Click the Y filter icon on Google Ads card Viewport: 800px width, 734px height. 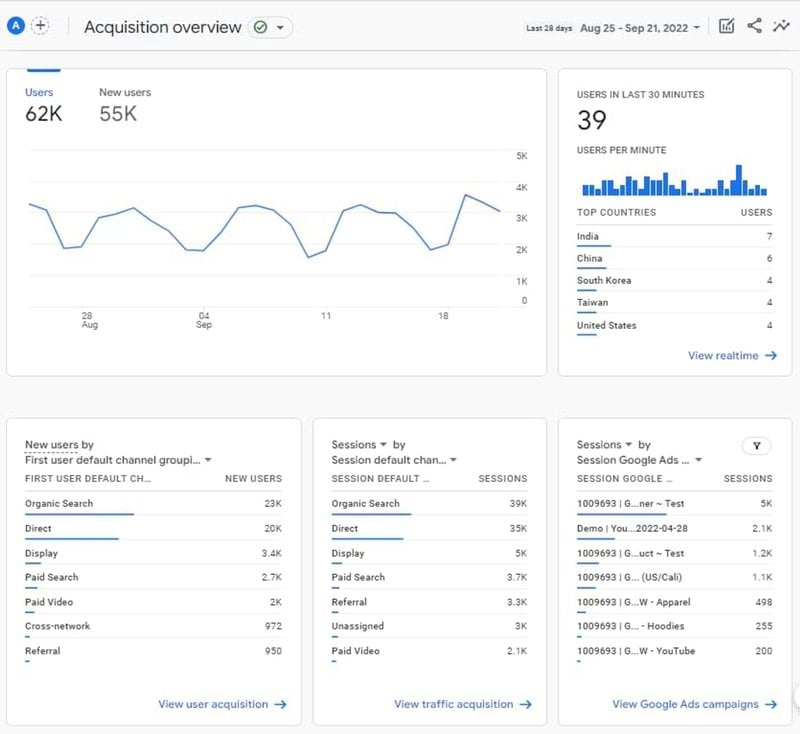[x=755, y=444]
